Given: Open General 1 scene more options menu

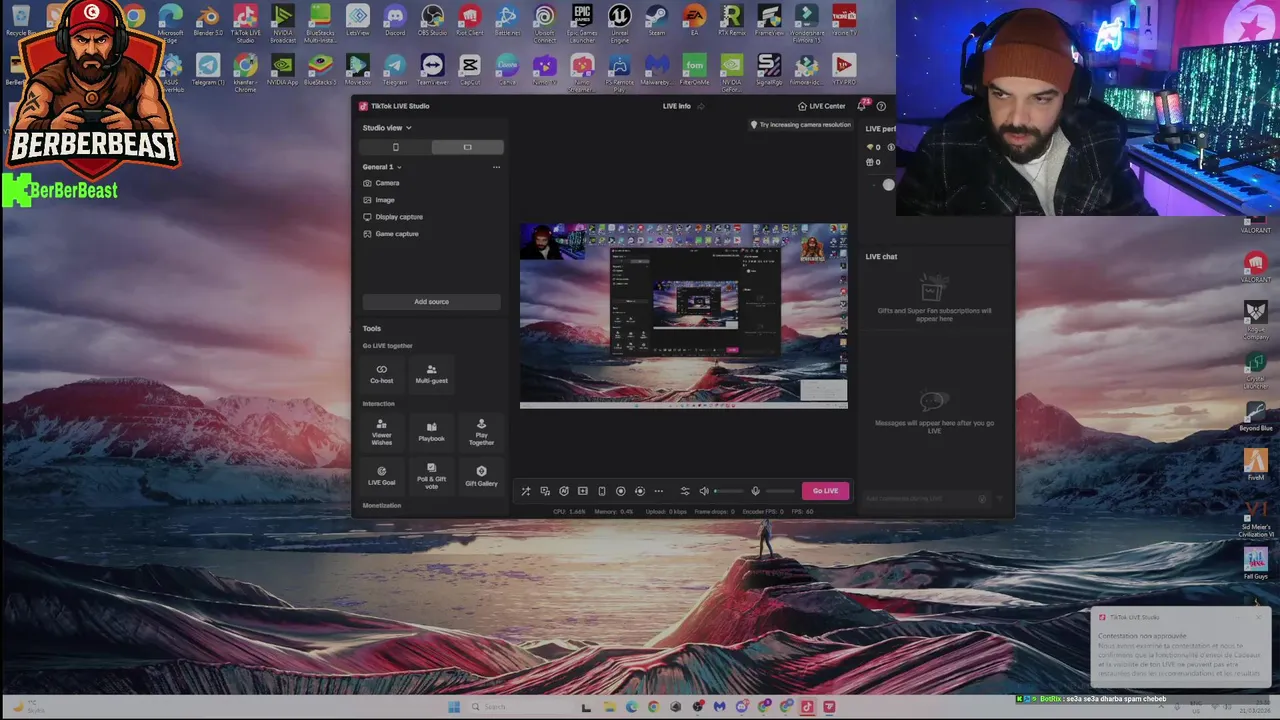Looking at the screenshot, I should click(x=496, y=167).
